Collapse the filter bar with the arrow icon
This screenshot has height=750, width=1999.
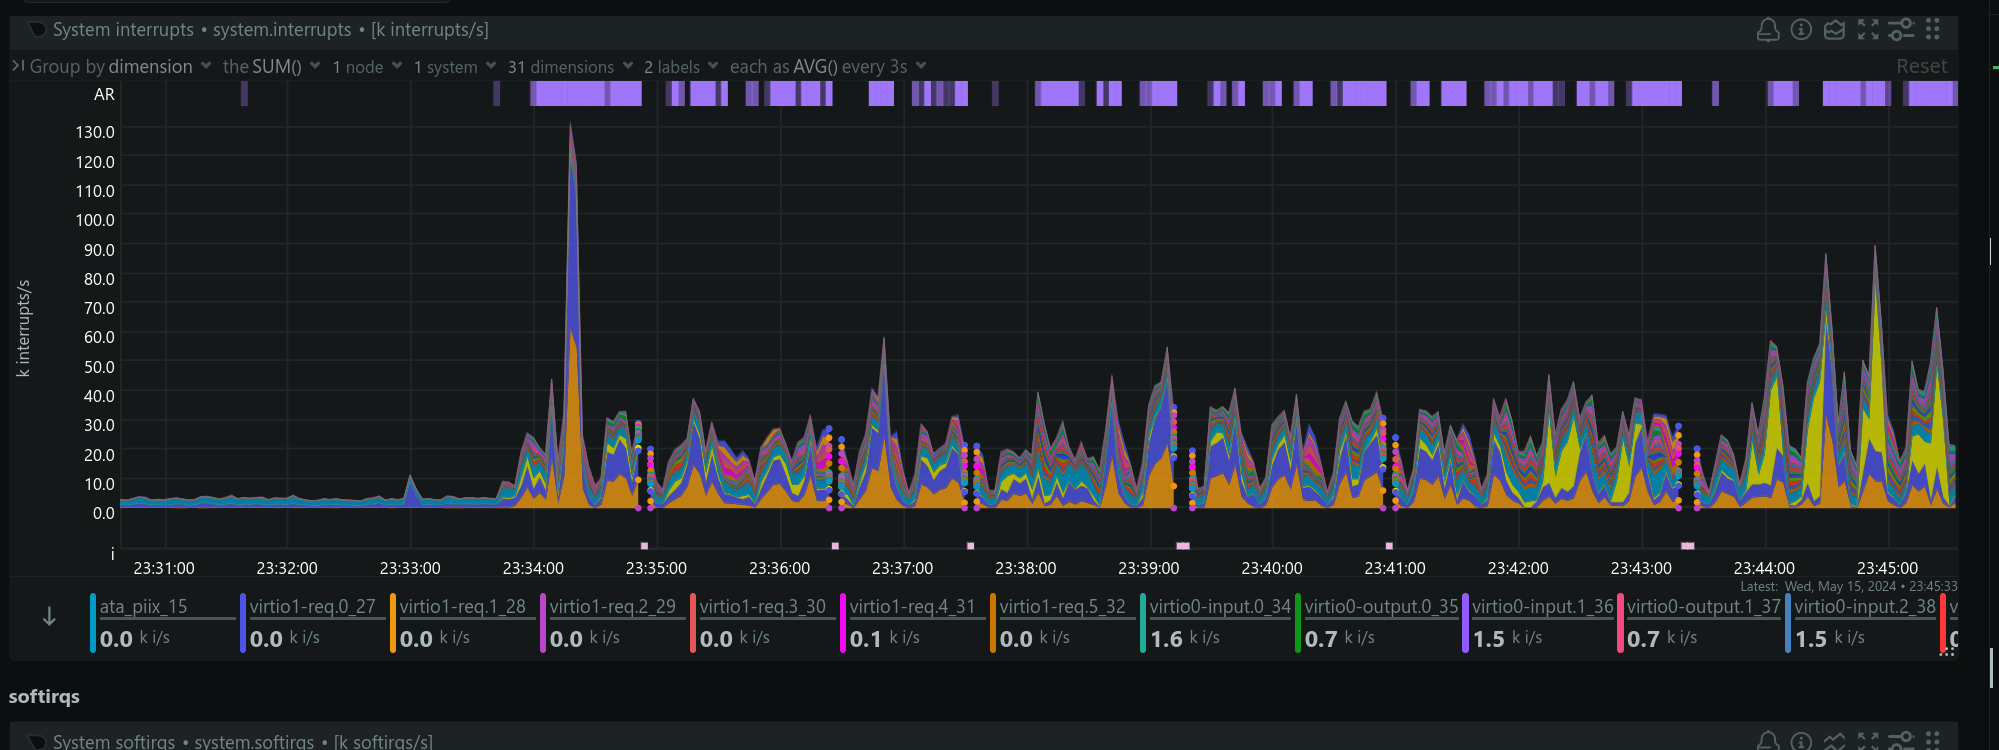(x=18, y=66)
